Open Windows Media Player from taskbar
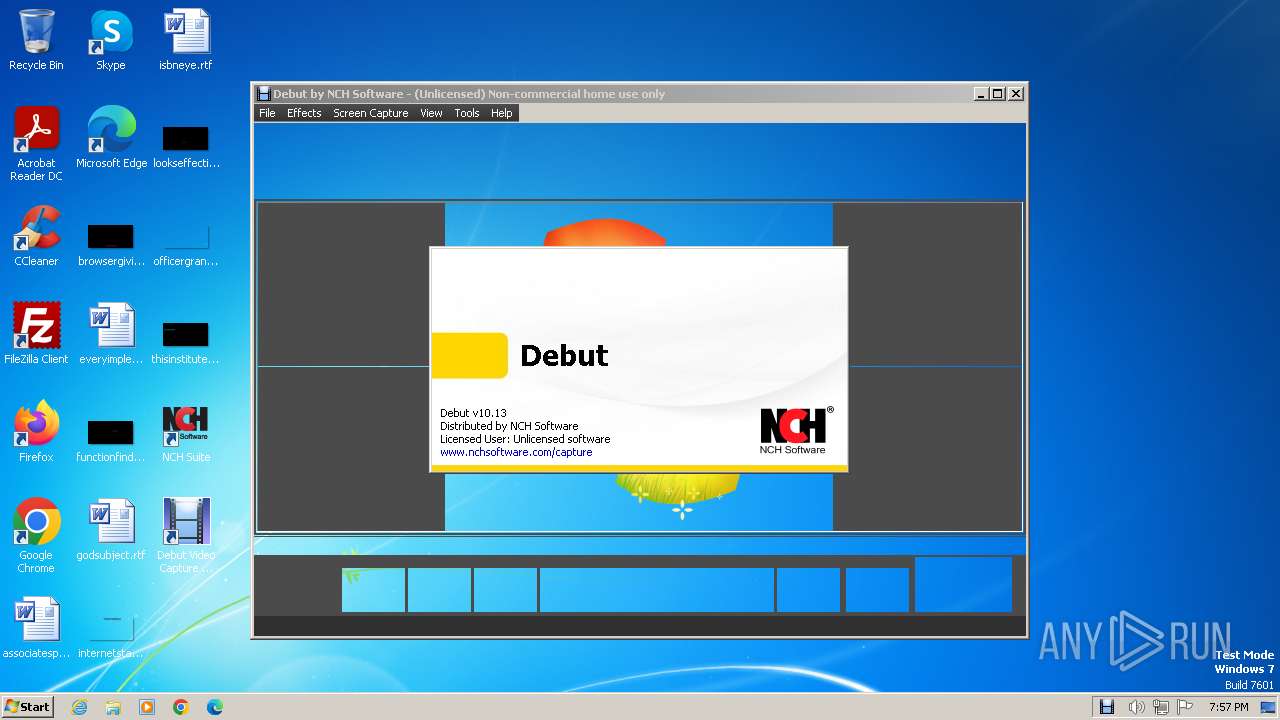 (x=147, y=707)
